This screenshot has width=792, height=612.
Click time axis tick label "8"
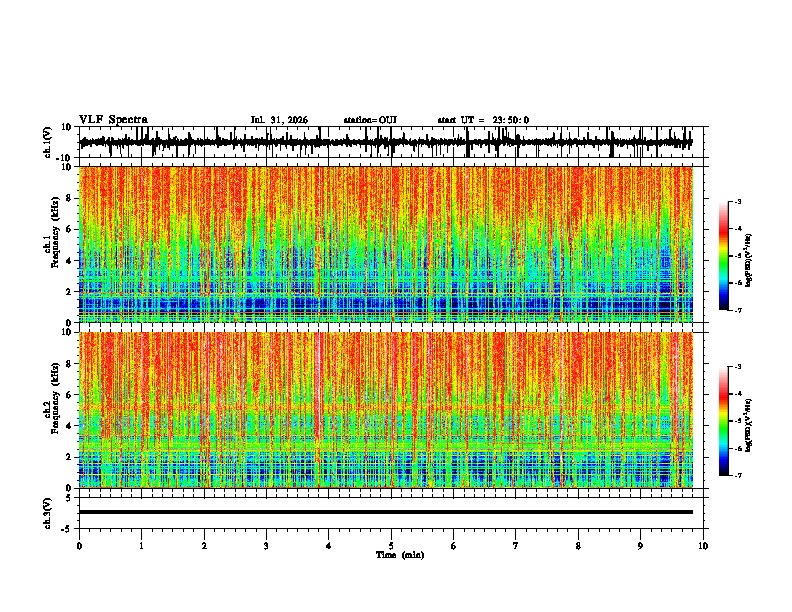578,546
